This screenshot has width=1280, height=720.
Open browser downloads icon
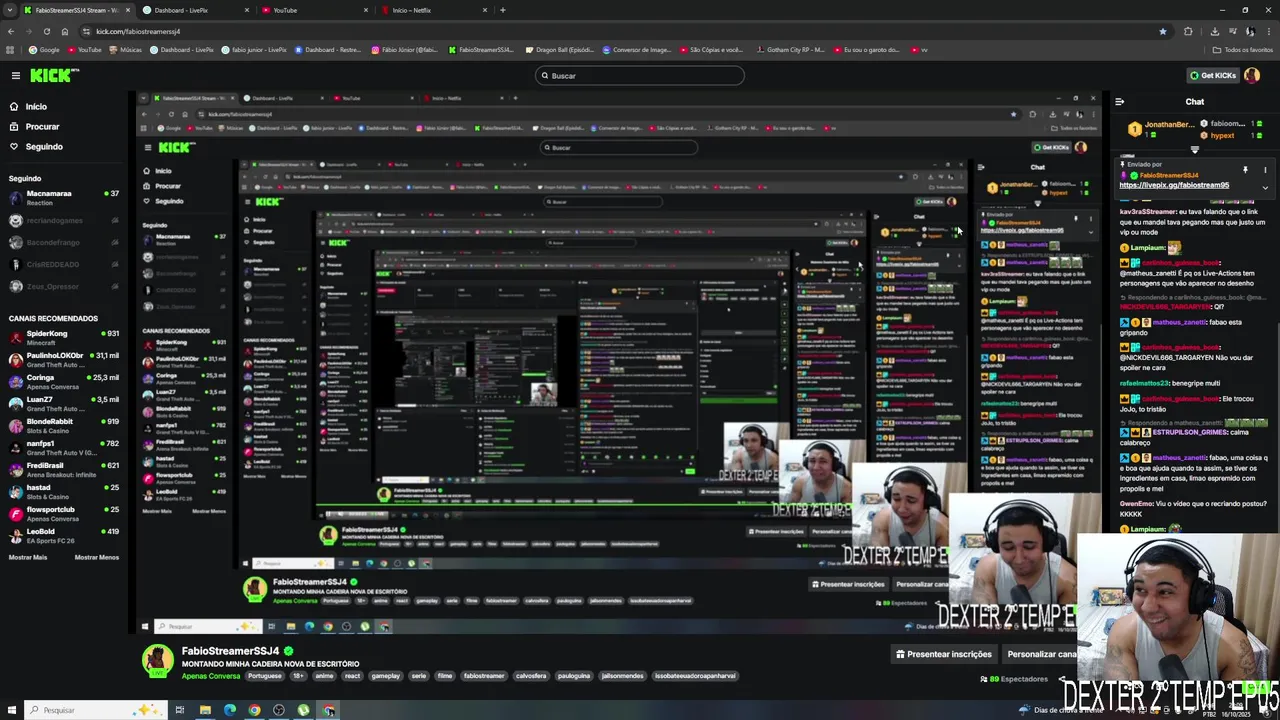1214,31
